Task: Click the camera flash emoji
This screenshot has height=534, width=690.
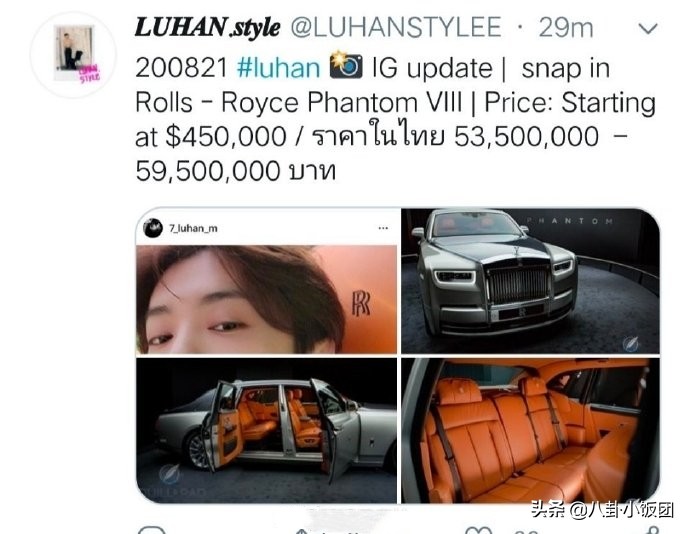Action: tap(346, 65)
